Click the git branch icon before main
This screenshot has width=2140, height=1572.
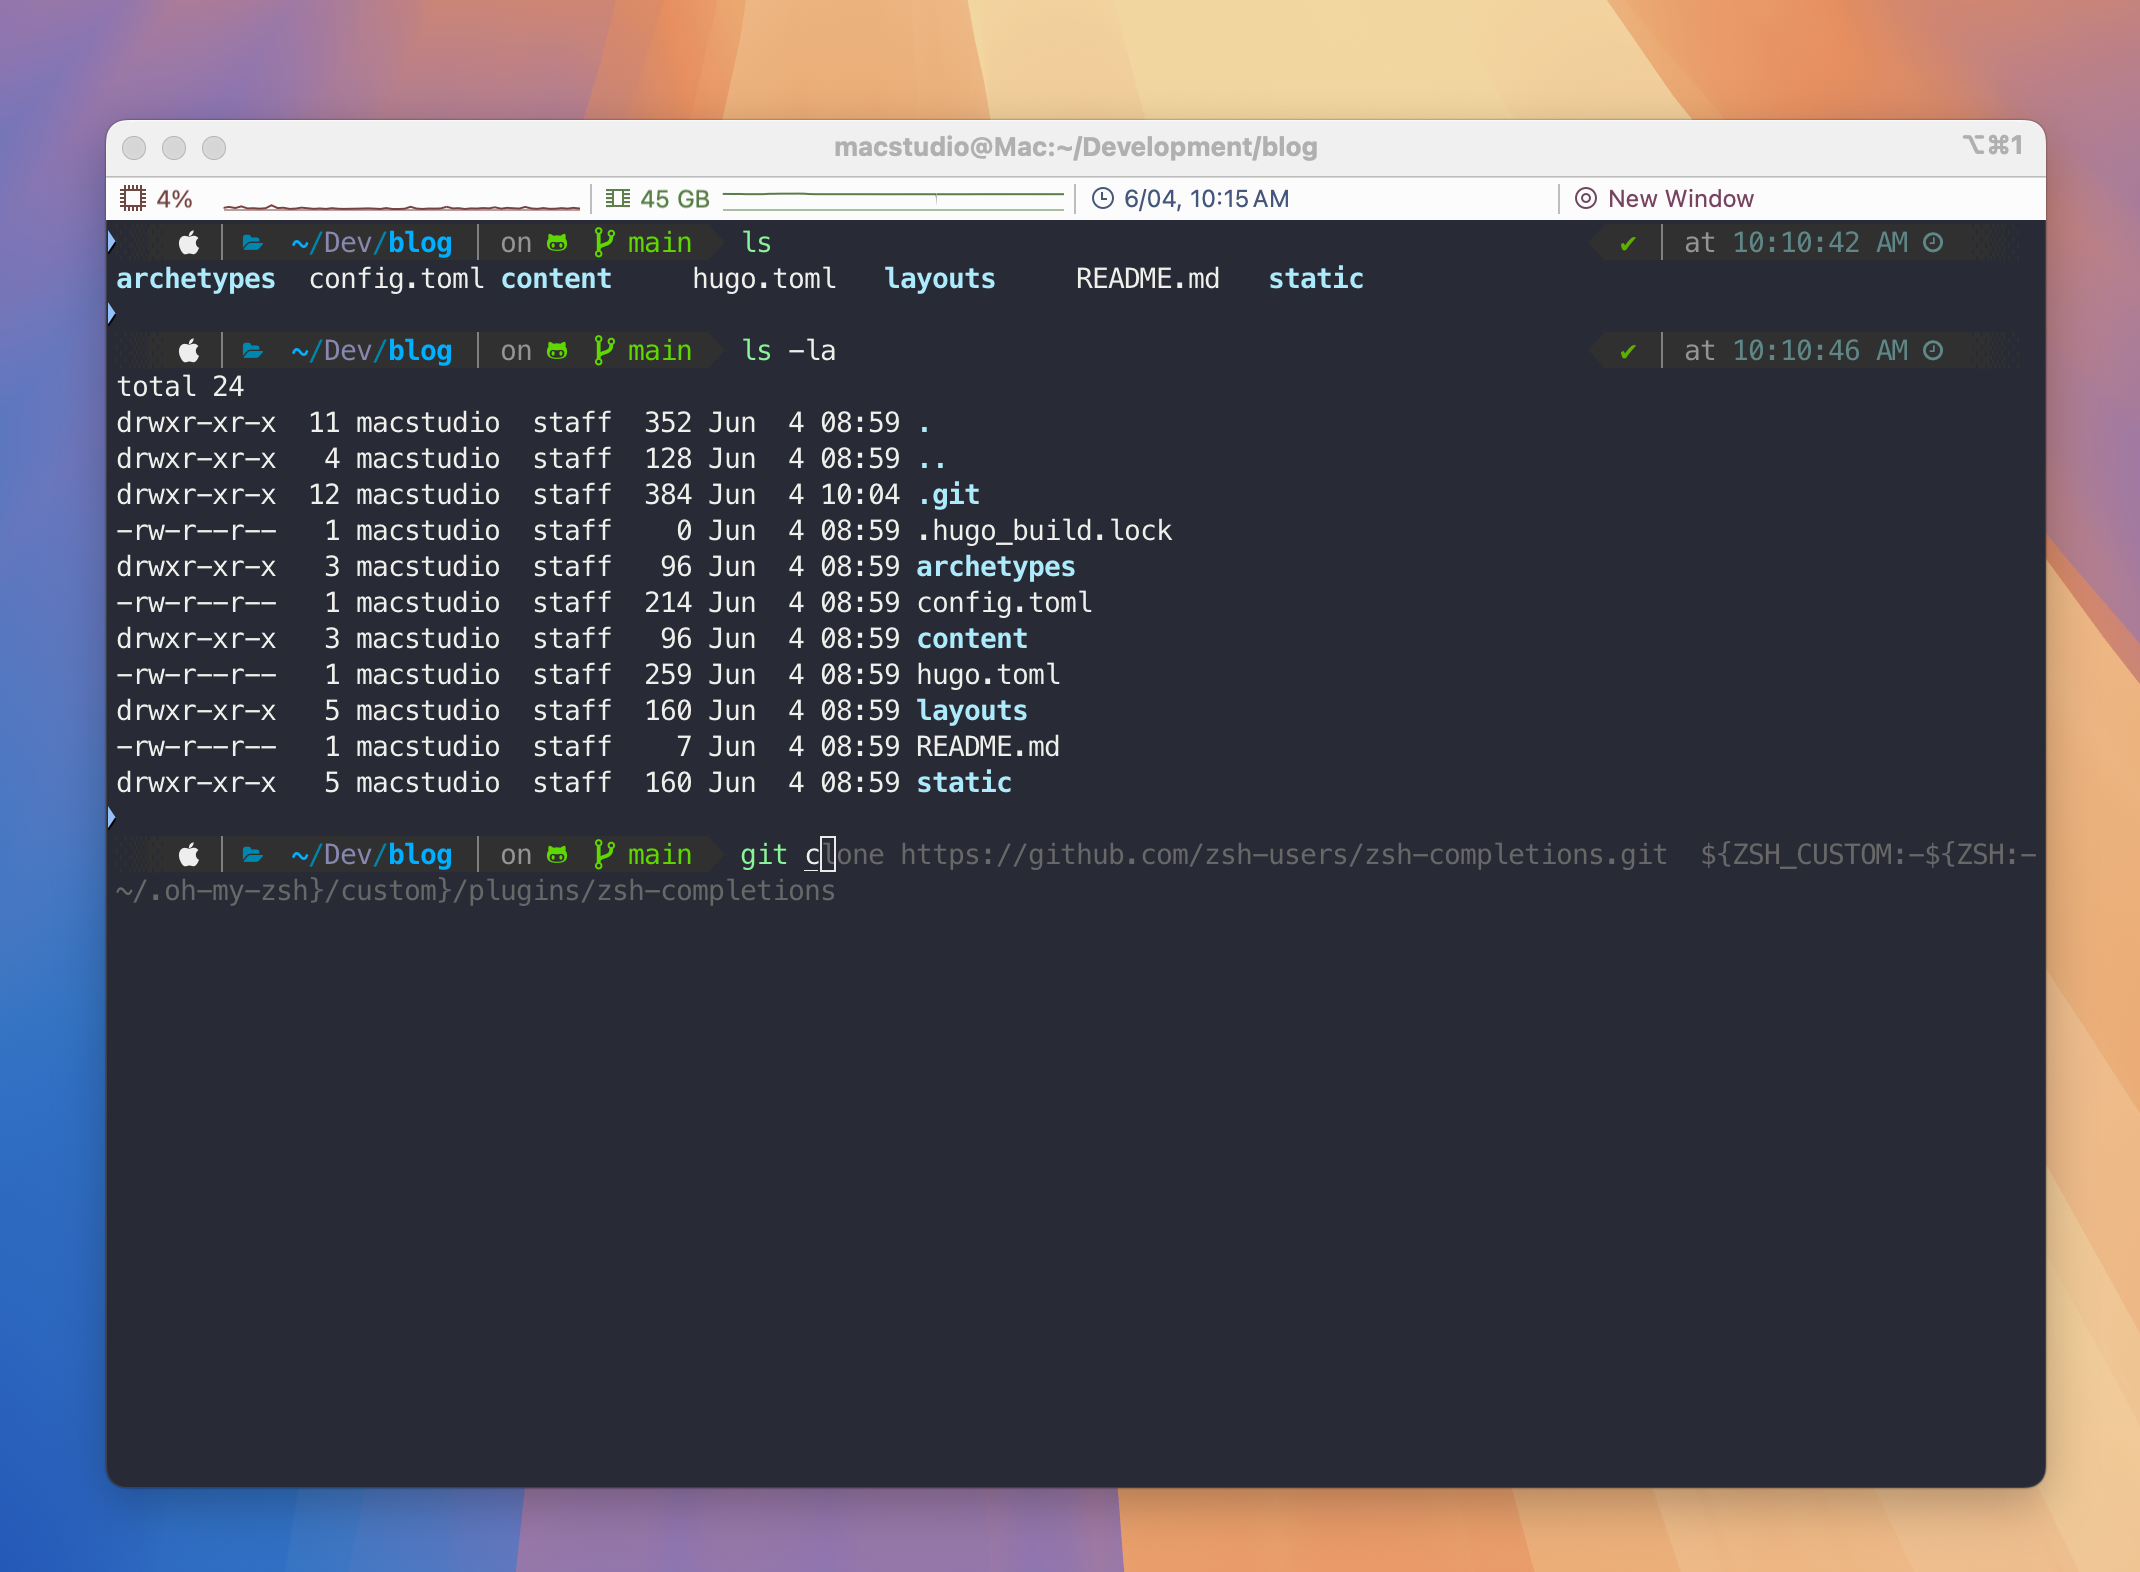click(x=603, y=243)
